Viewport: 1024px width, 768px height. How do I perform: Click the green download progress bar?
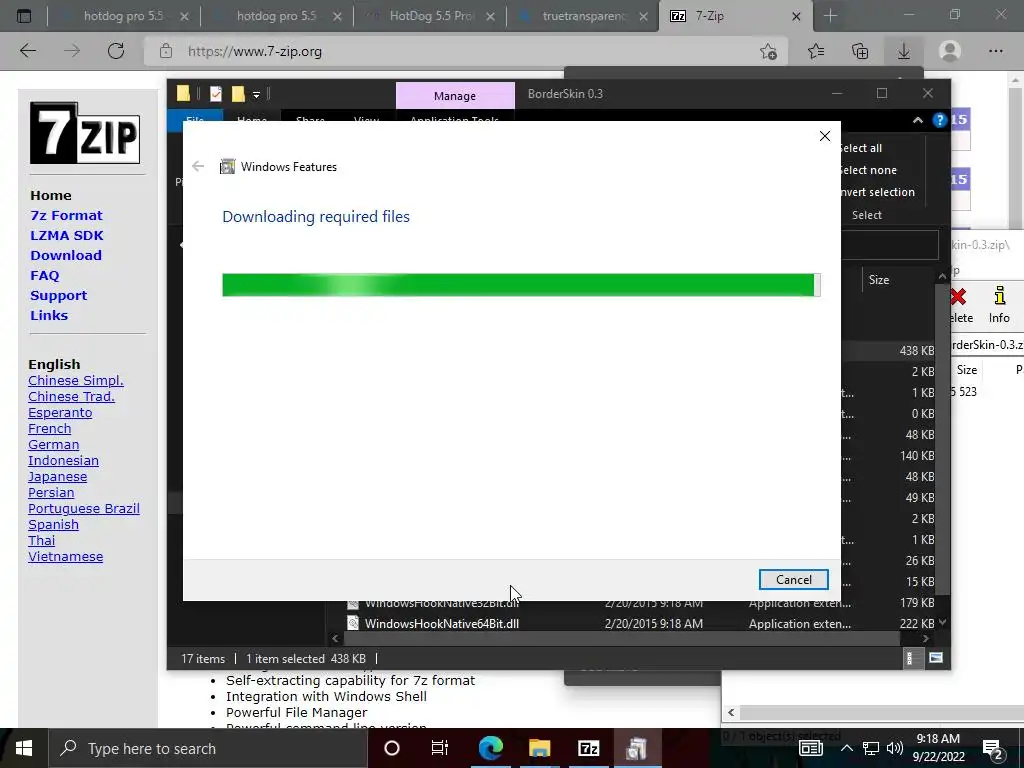pos(521,285)
